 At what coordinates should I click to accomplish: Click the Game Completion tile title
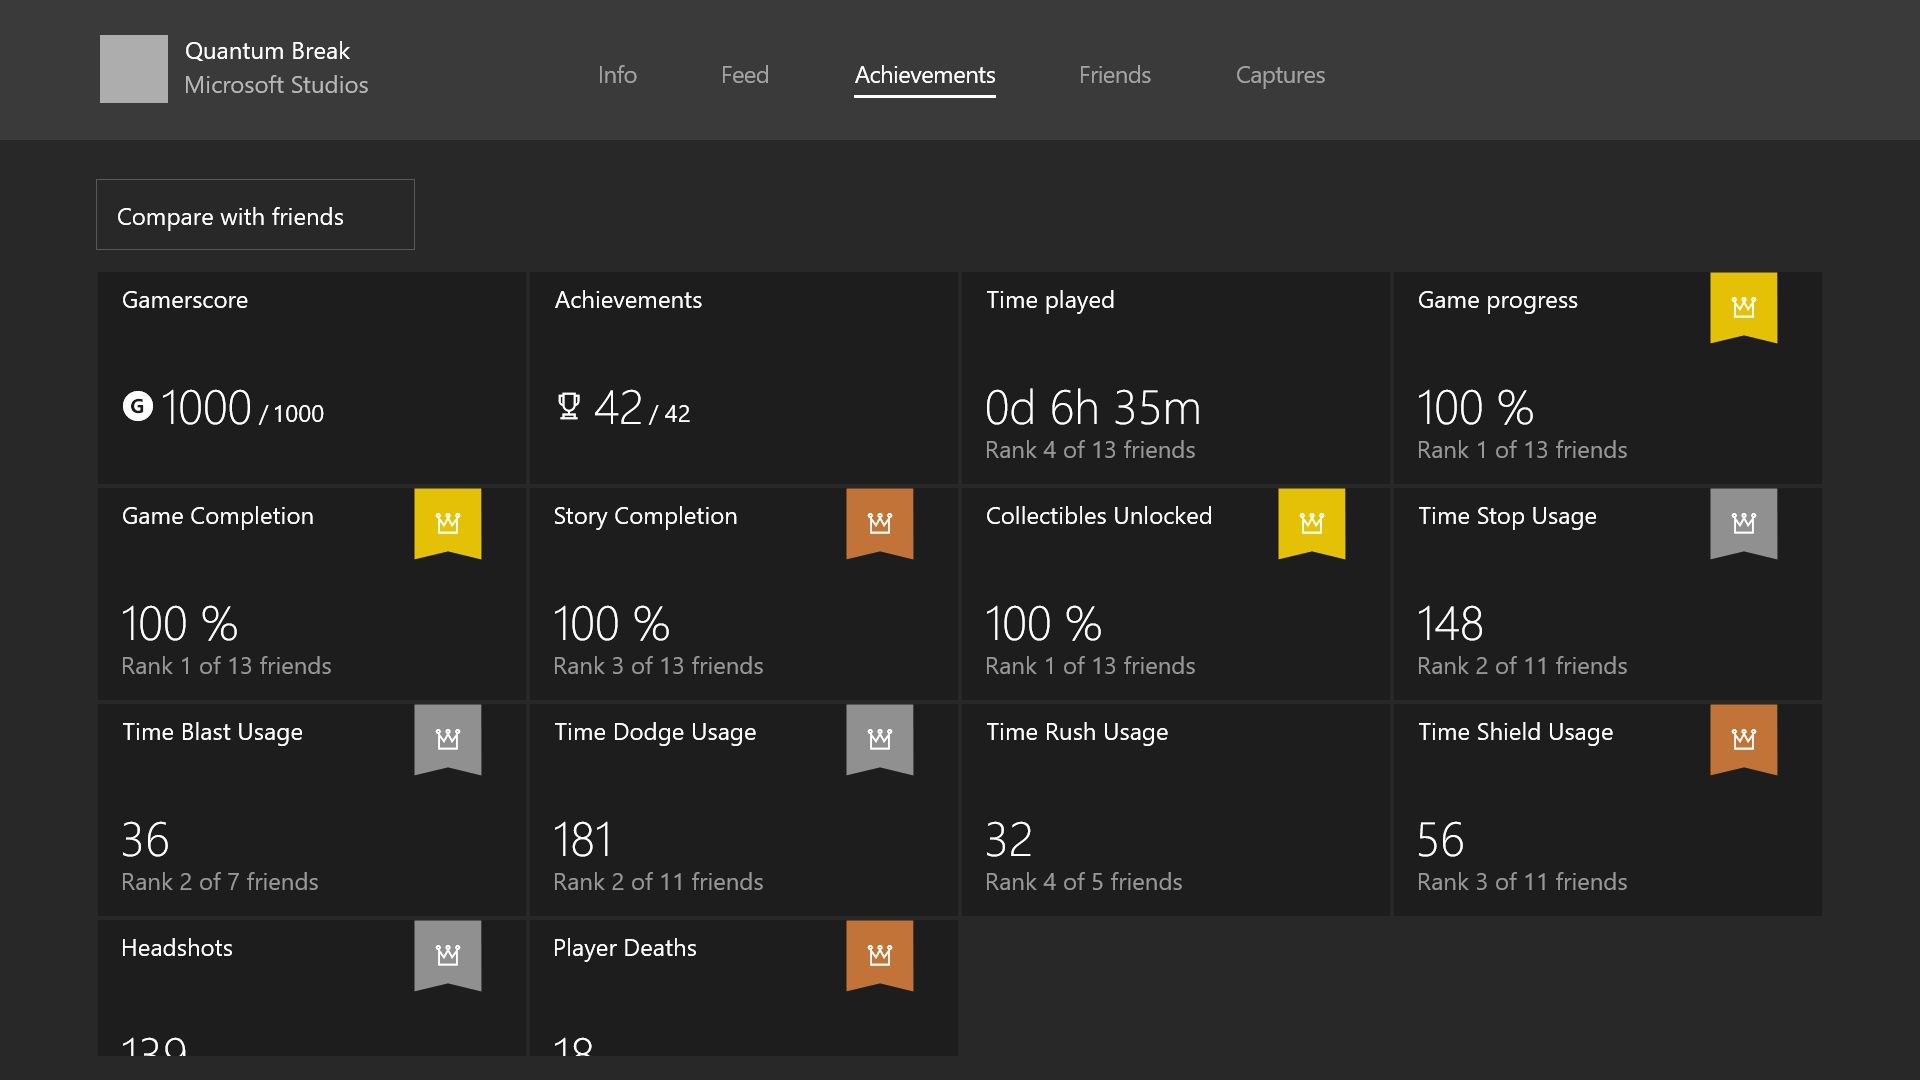(217, 516)
